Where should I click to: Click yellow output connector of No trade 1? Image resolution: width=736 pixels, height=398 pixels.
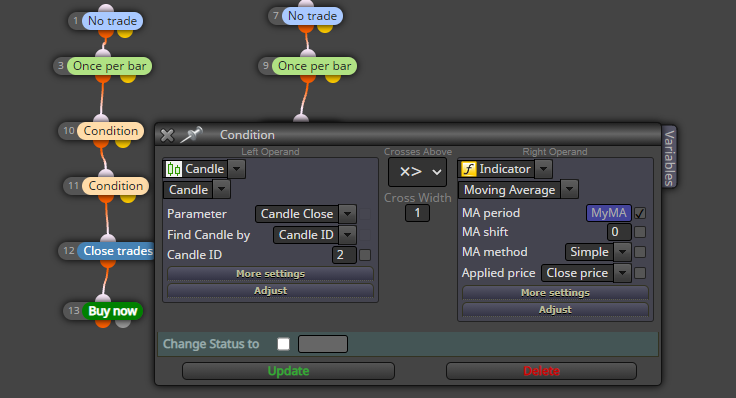click(x=125, y=33)
